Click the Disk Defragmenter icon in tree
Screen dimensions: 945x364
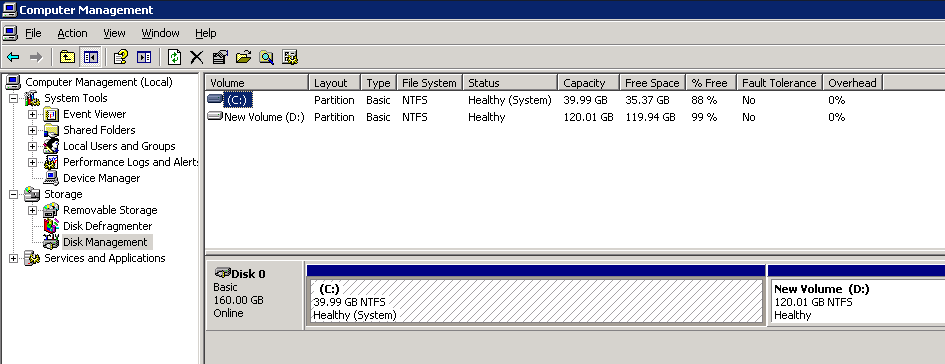pyautogui.click(x=51, y=226)
